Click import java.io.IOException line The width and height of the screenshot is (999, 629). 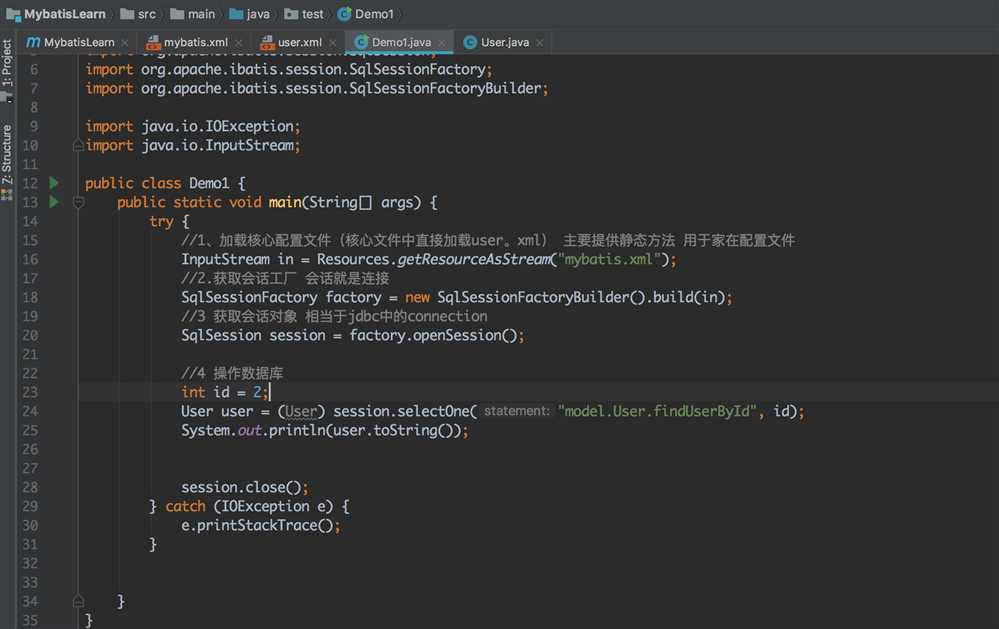[192, 126]
